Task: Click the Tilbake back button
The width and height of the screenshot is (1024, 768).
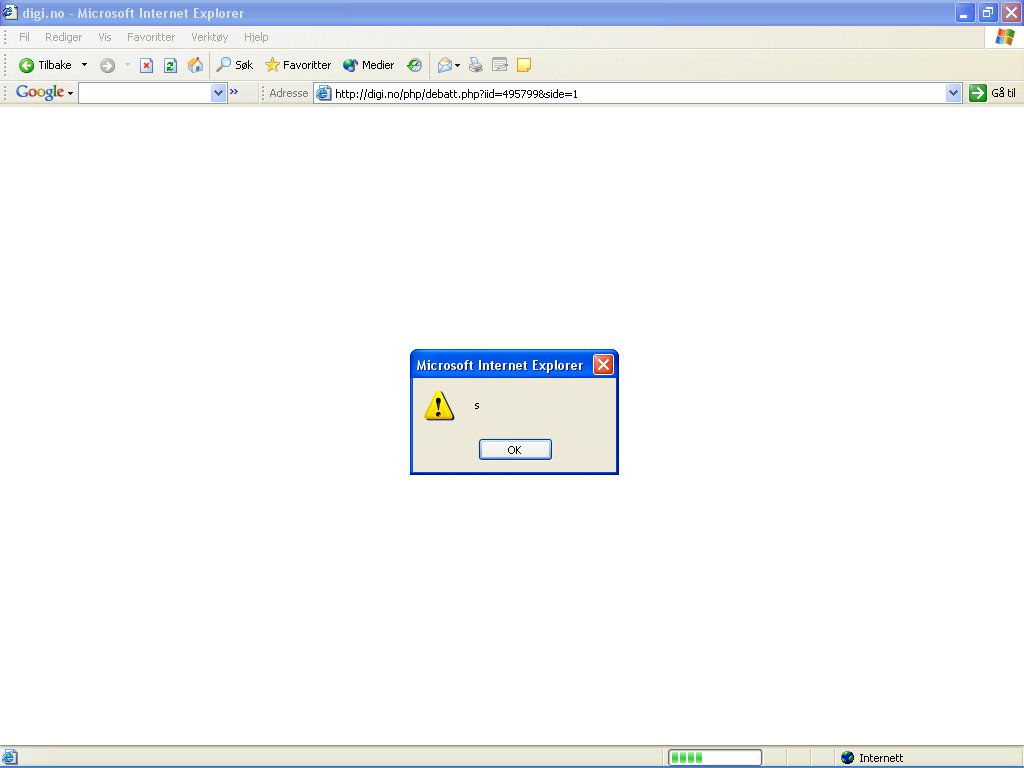Action: click(45, 65)
